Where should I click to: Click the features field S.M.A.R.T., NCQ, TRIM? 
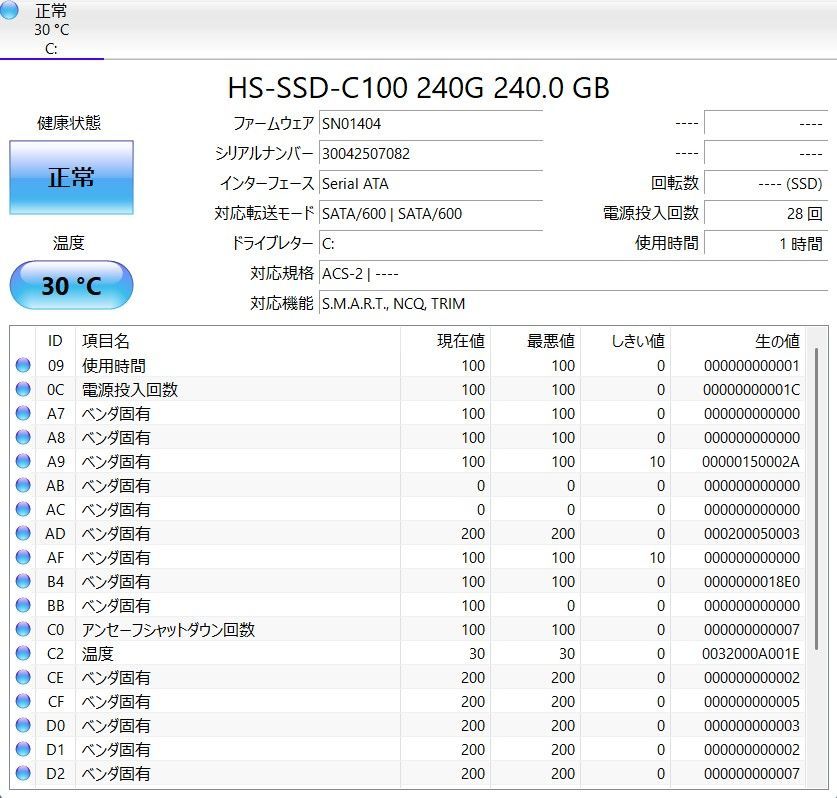tap(573, 304)
